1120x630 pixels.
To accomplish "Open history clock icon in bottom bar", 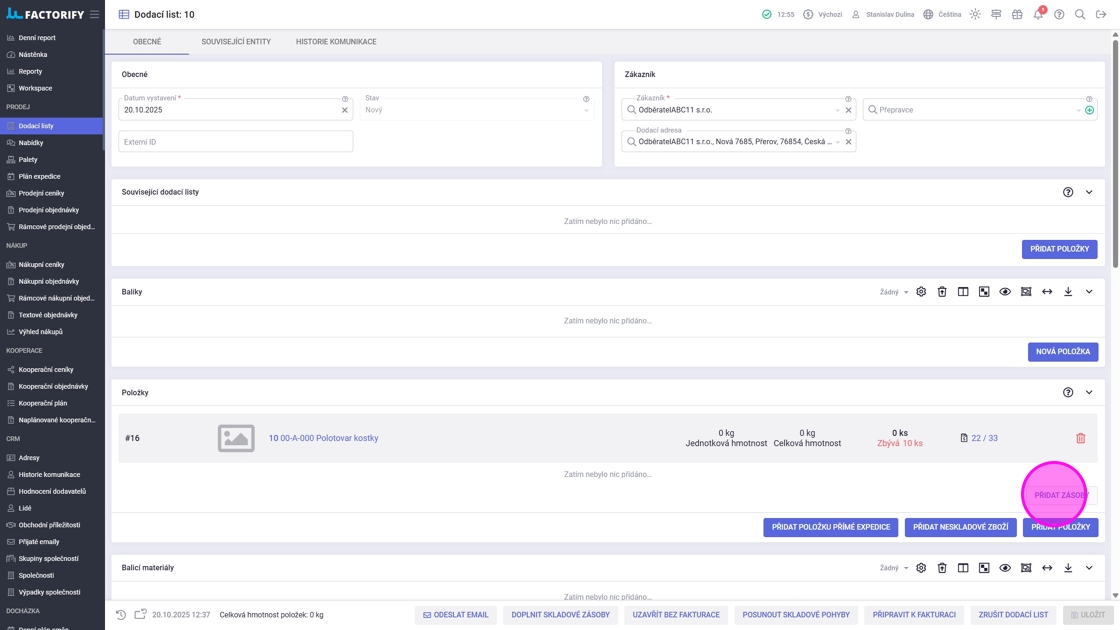I will click(121, 615).
